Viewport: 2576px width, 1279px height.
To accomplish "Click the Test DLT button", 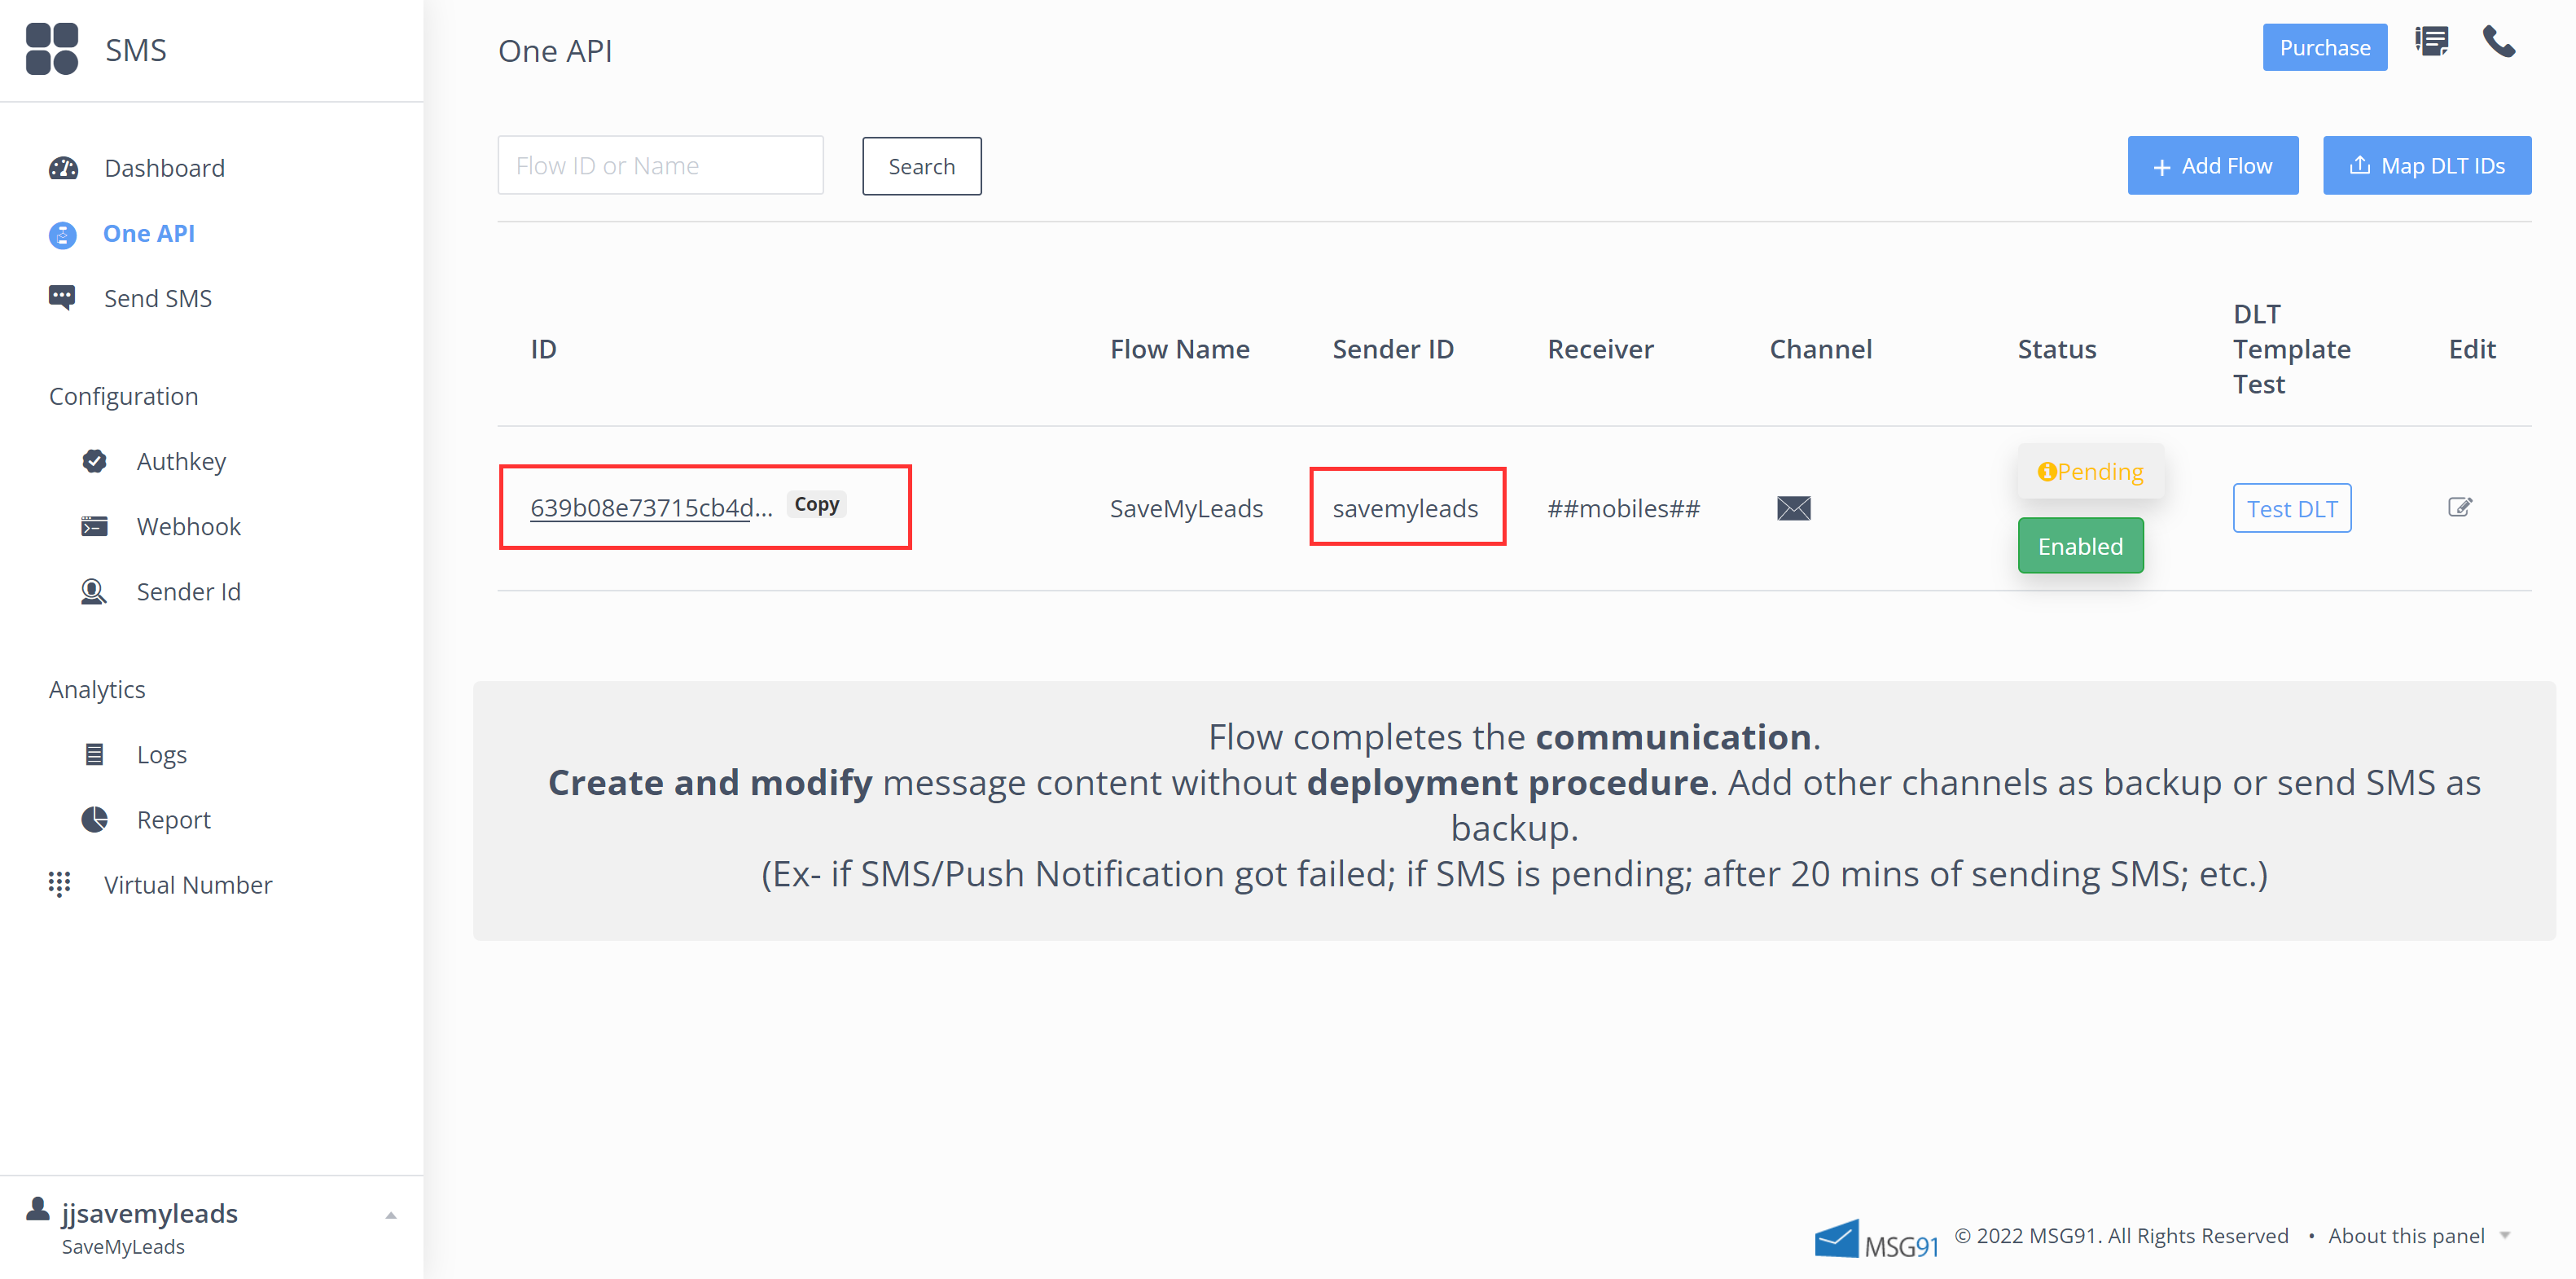I will 2291,508.
